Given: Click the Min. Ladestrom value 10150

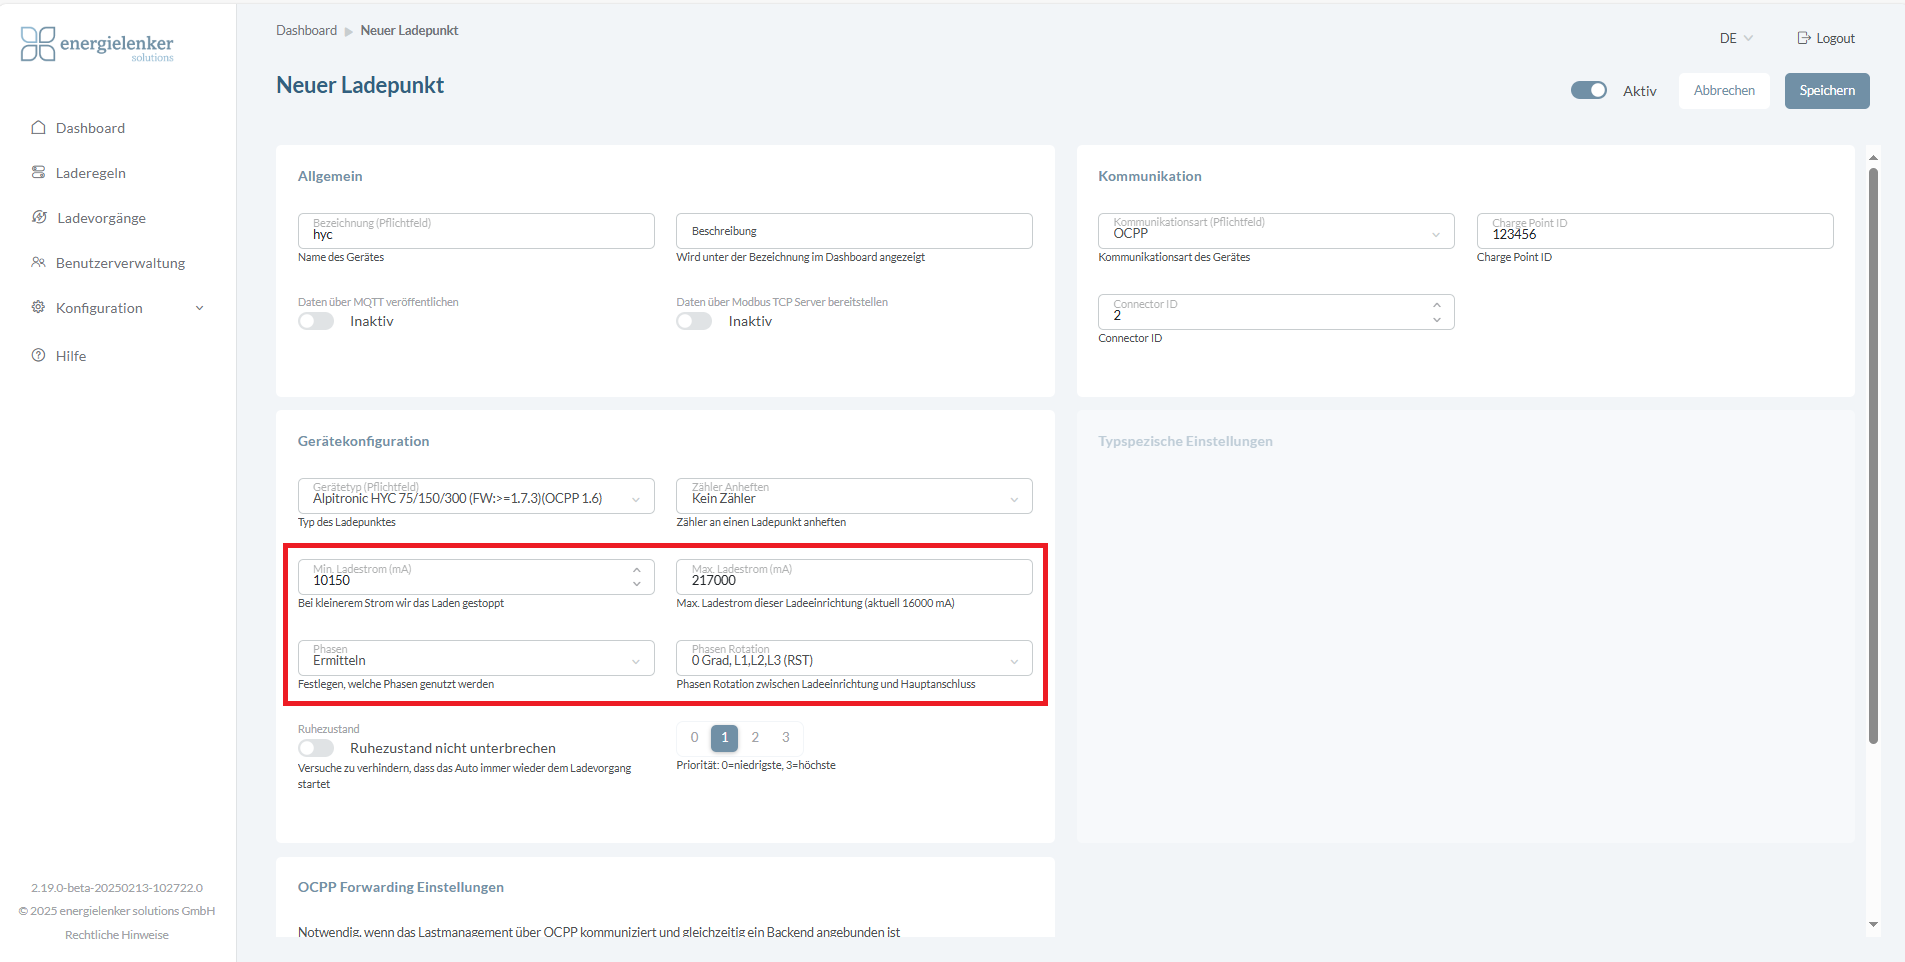Looking at the screenshot, I should [x=332, y=581].
